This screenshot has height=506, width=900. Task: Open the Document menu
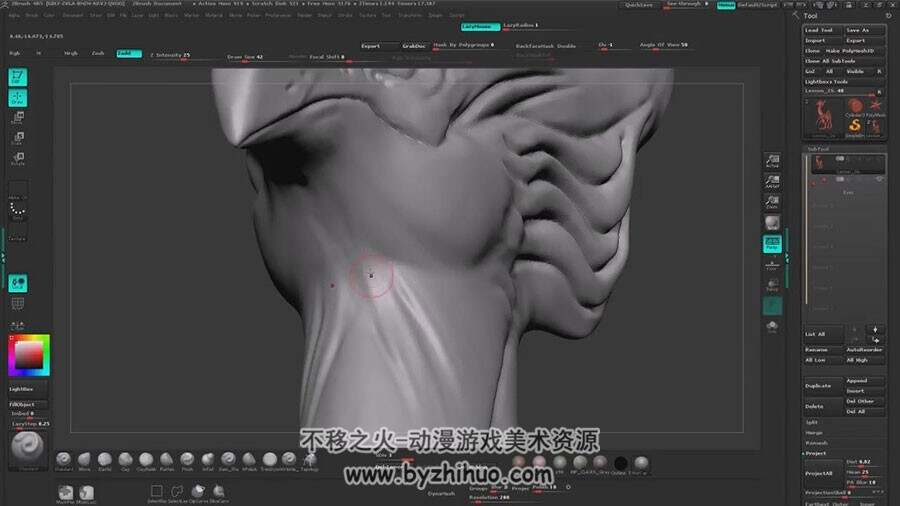pos(73,15)
